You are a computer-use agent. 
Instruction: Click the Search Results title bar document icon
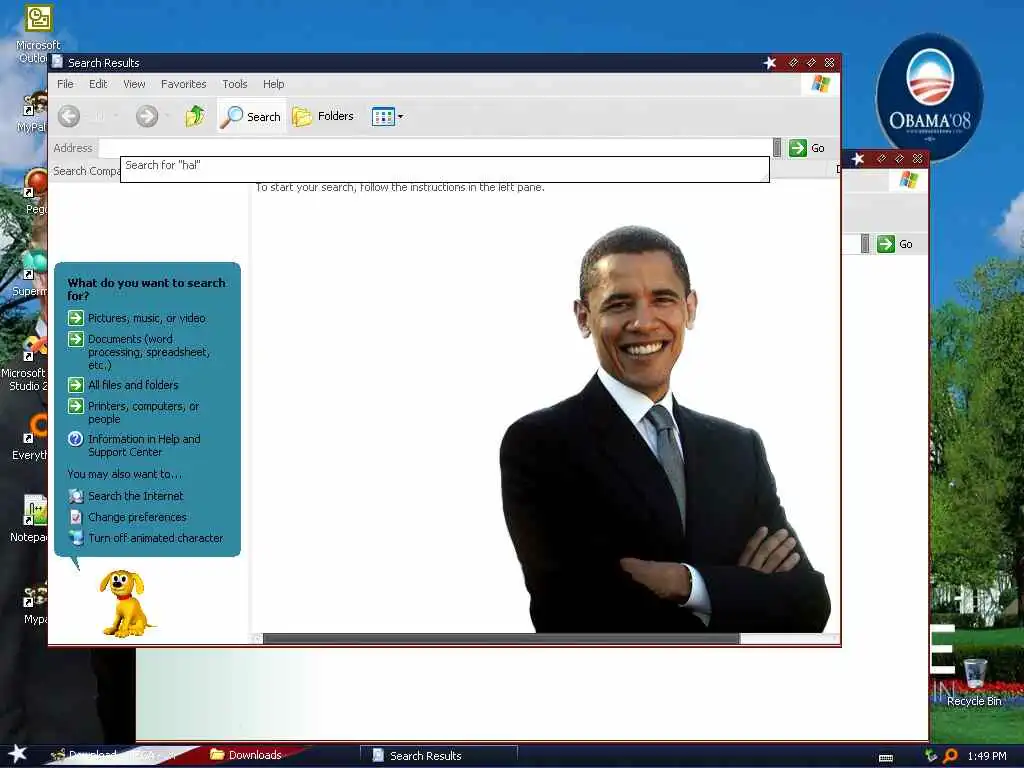[x=57, y=62]
